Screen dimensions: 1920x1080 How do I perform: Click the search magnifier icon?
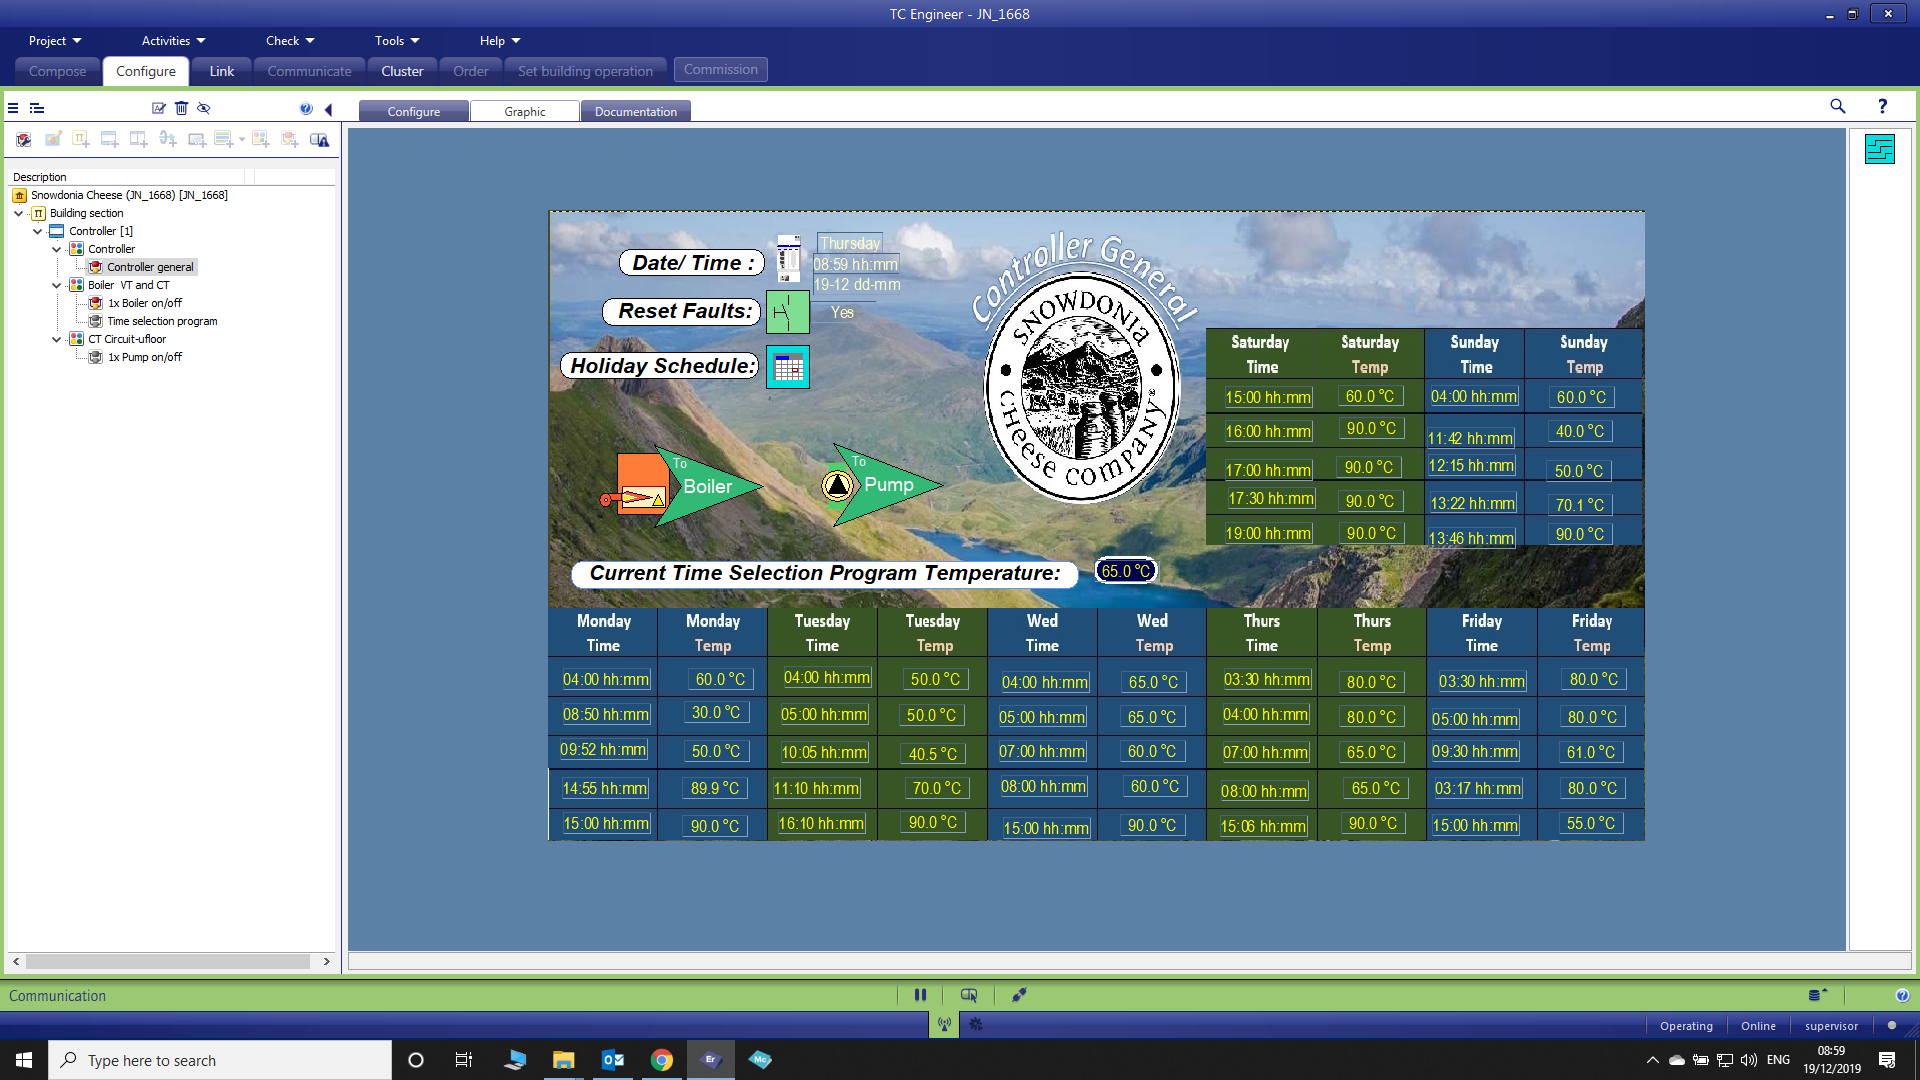1837,106
